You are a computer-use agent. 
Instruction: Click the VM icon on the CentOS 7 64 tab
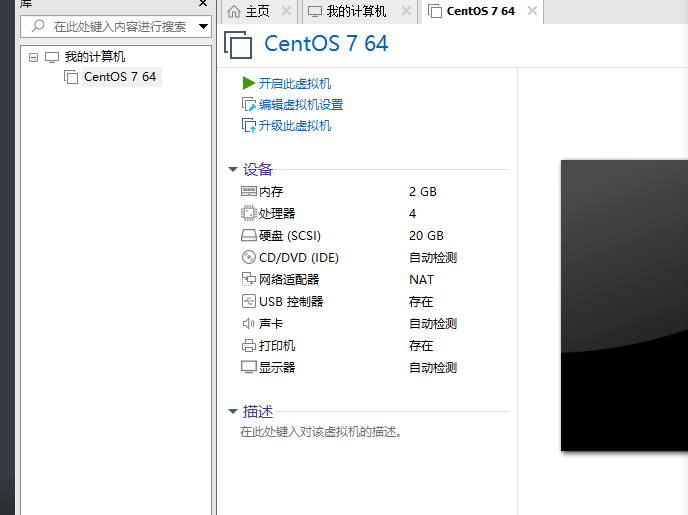[x=435, y=11]
